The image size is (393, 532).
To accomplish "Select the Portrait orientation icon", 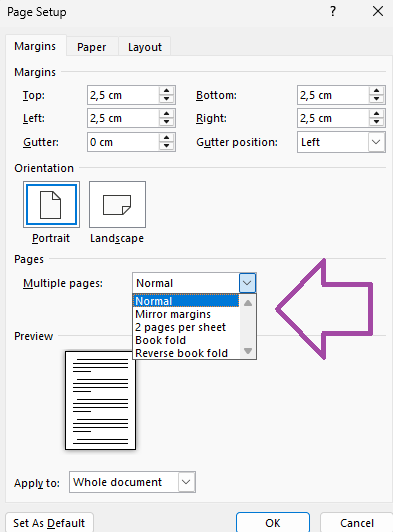I will pos(51,204).
